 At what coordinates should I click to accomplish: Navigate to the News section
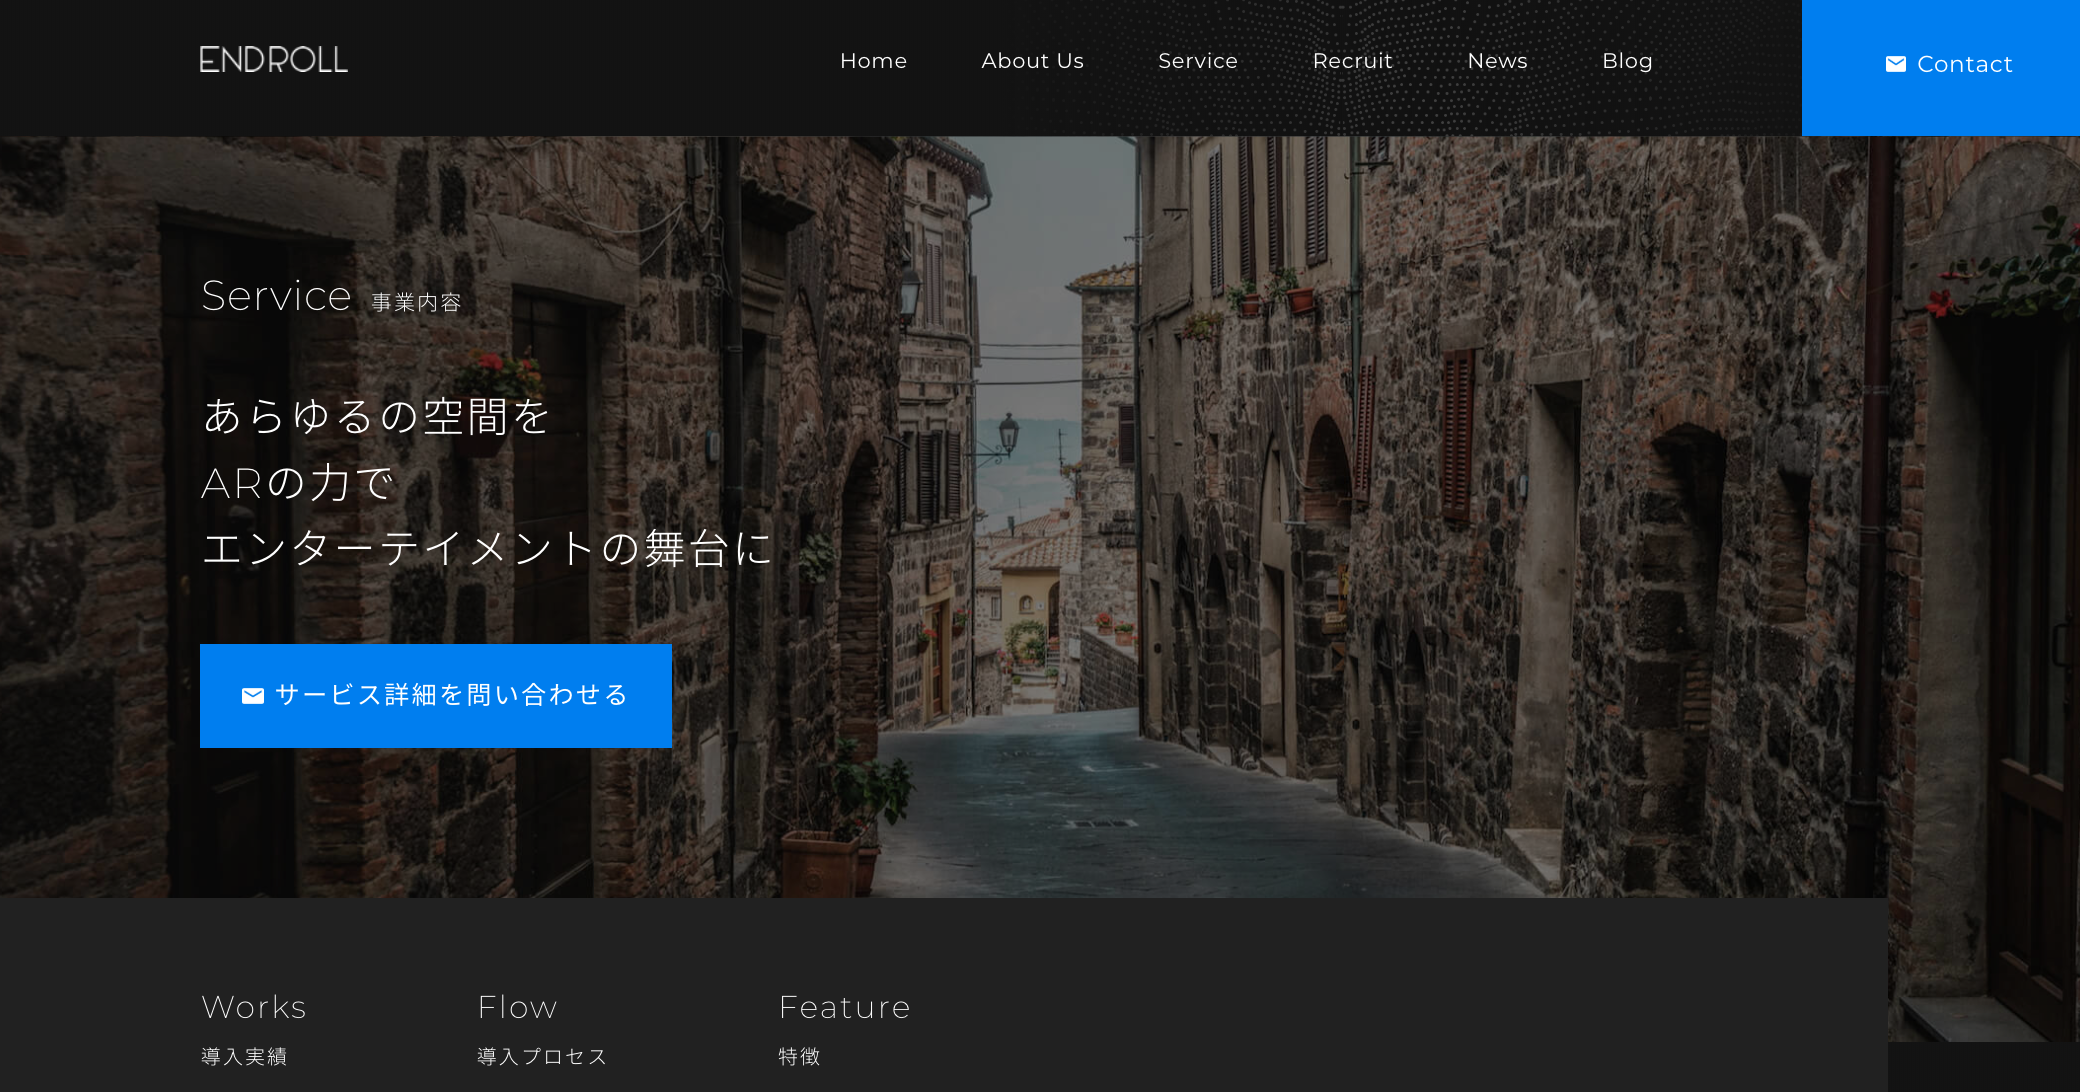tap(1497, 61)
